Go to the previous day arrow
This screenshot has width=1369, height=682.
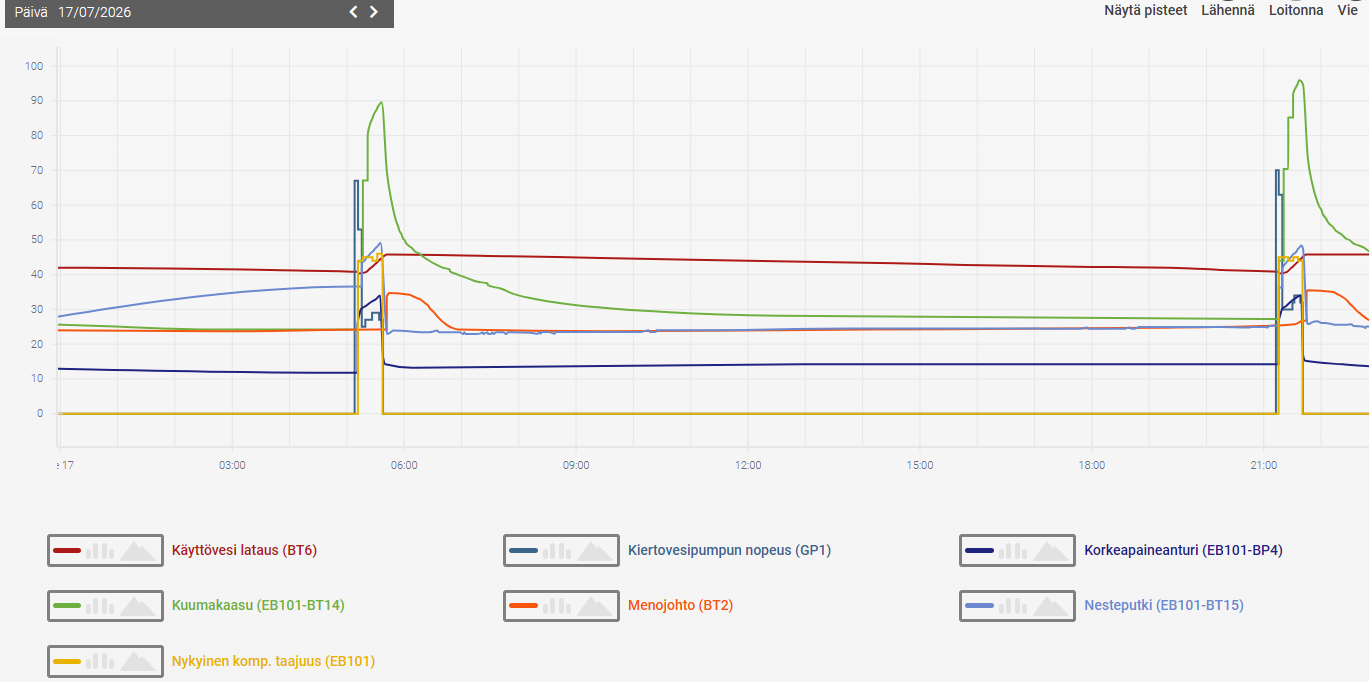353,12
